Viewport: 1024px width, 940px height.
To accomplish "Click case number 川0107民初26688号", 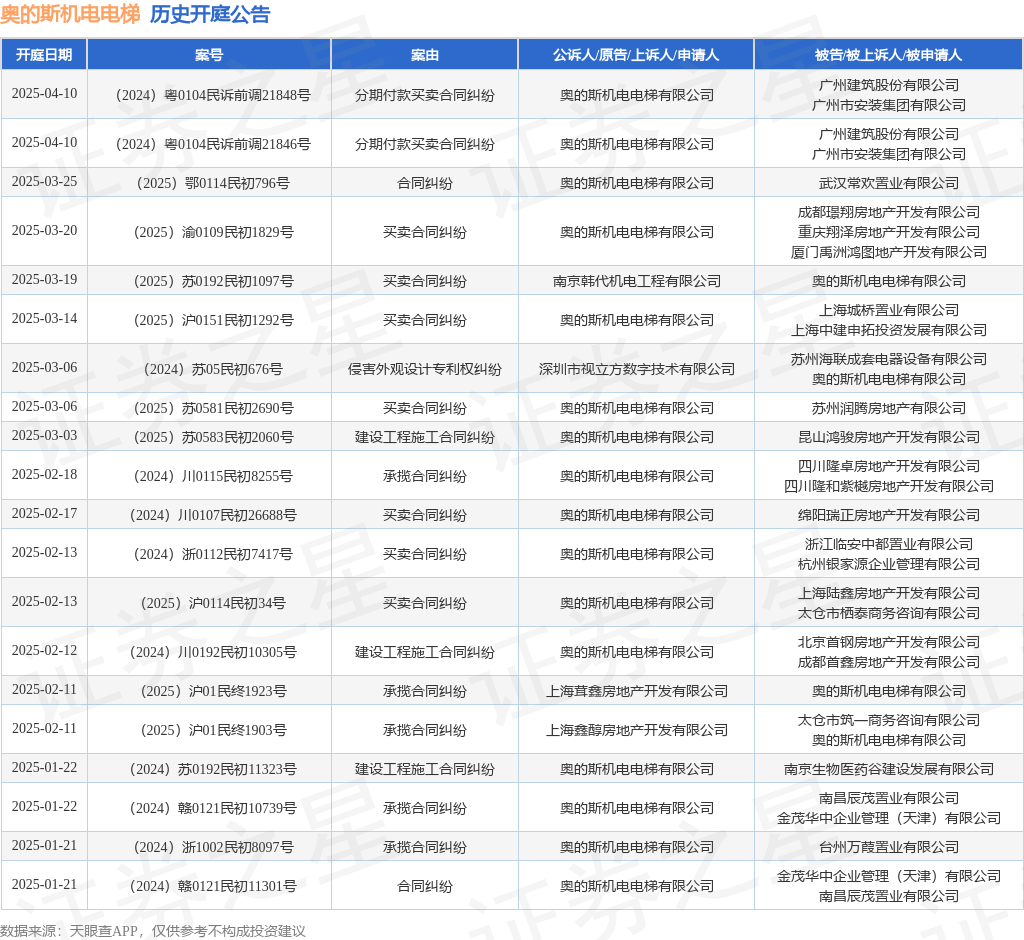I will click(x=213, y=516).
